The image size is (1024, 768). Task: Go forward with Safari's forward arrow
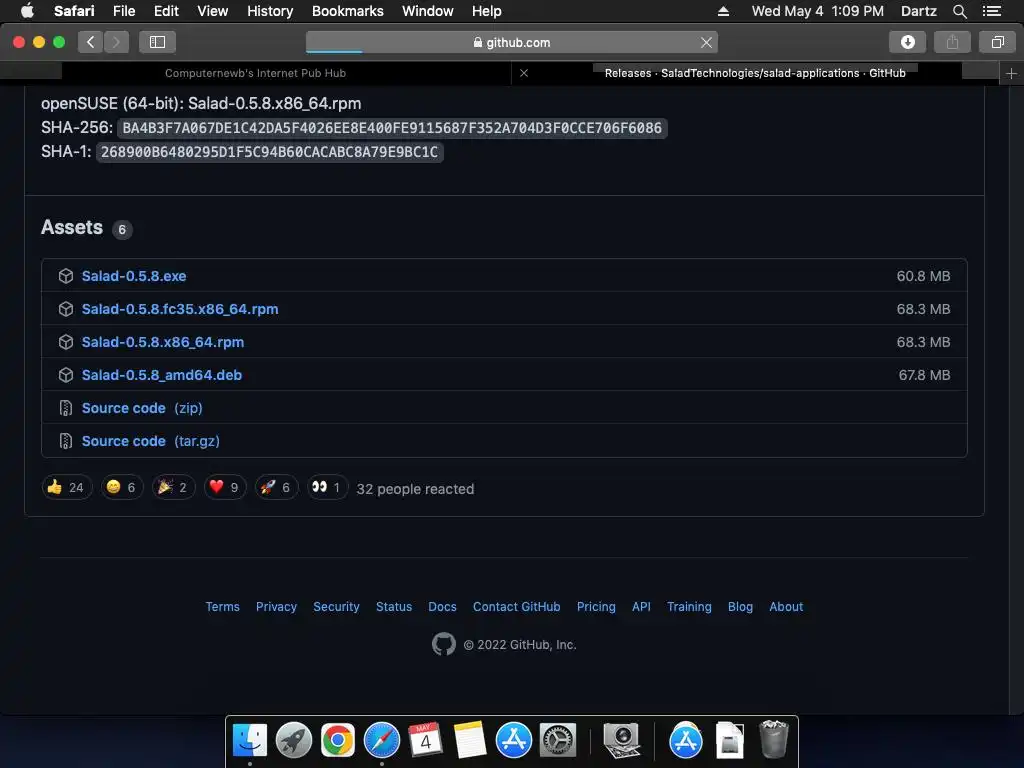coord(116,42)
